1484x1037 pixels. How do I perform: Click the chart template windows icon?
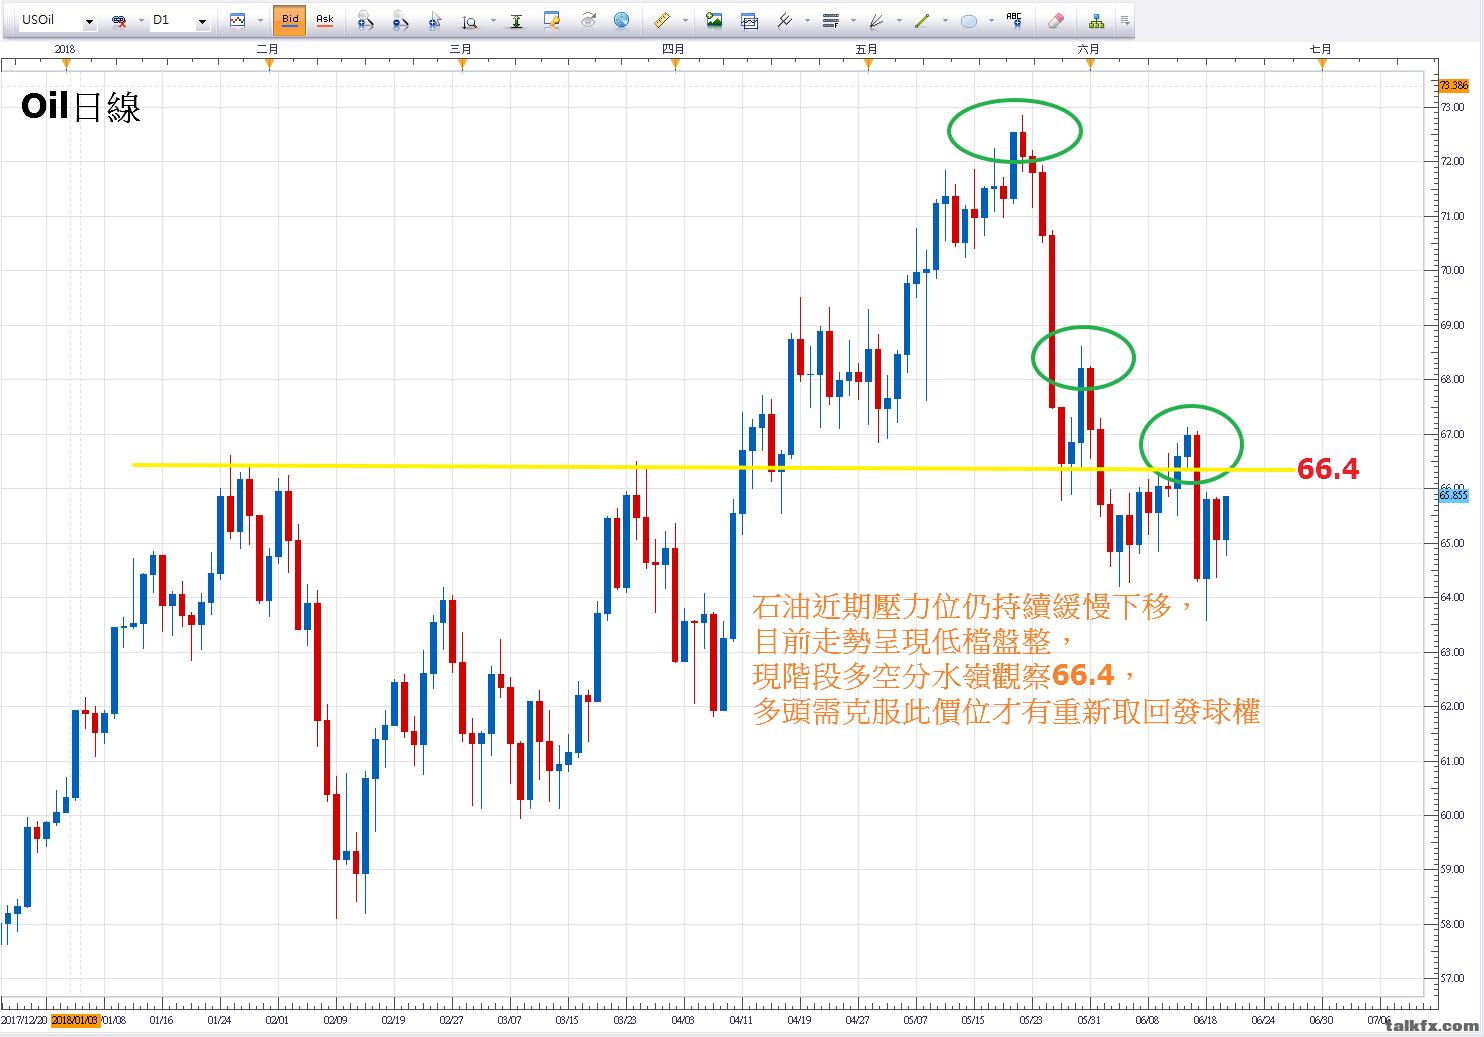pyautogui.click(x=748, y=20)
